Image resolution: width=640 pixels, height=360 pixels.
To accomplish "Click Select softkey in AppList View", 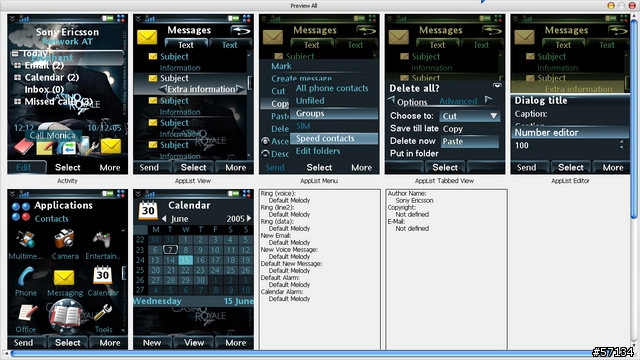I will [x=193, y=167].
